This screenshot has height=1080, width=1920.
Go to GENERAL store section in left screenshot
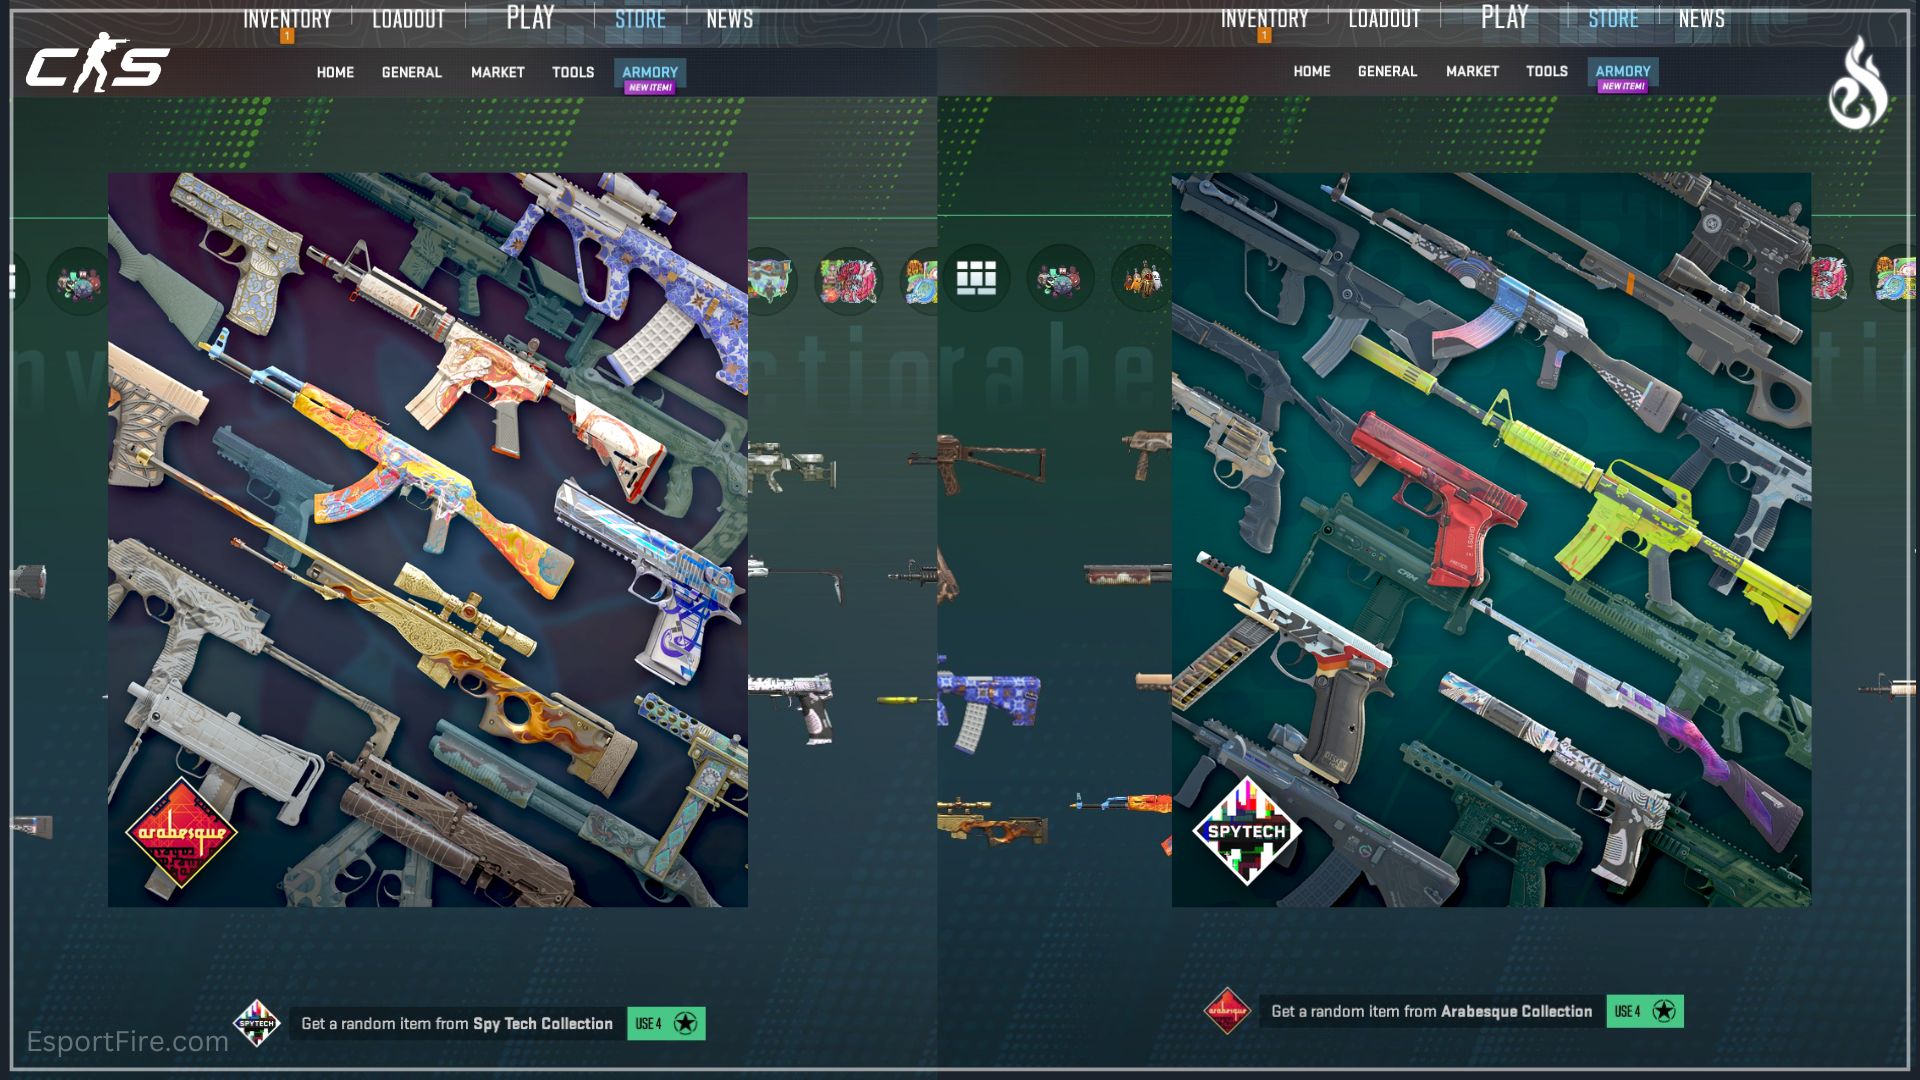[x=411, y=72]
